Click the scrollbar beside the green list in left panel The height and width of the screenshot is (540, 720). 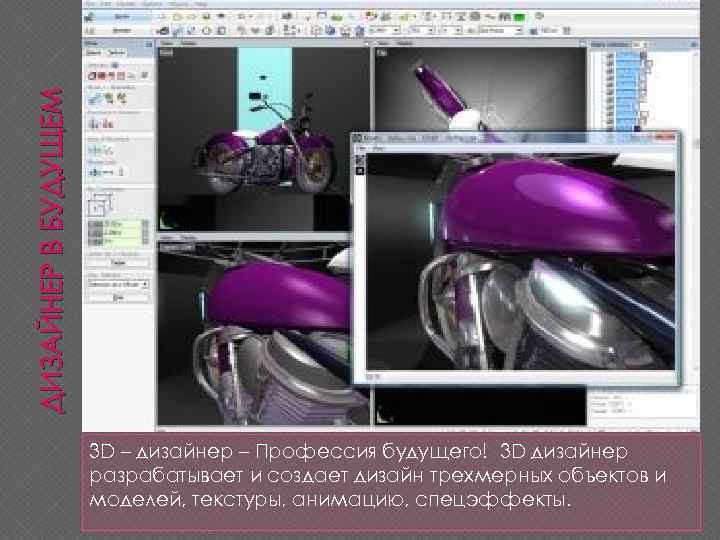(146, 232)
